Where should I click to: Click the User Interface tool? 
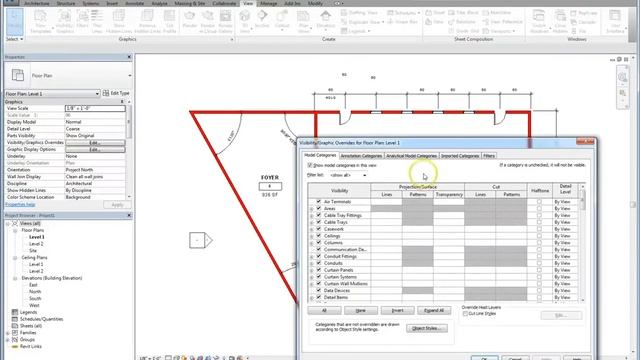pos(615,21)
